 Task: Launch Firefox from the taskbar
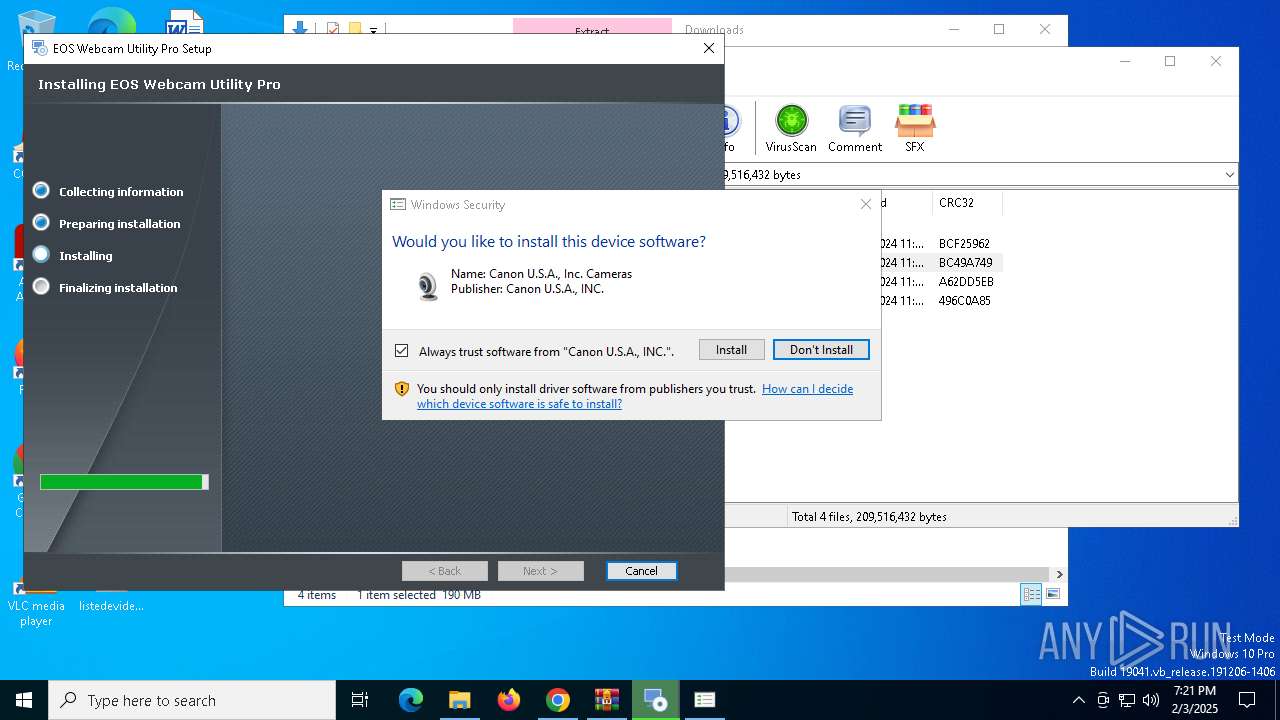[509, 700]
